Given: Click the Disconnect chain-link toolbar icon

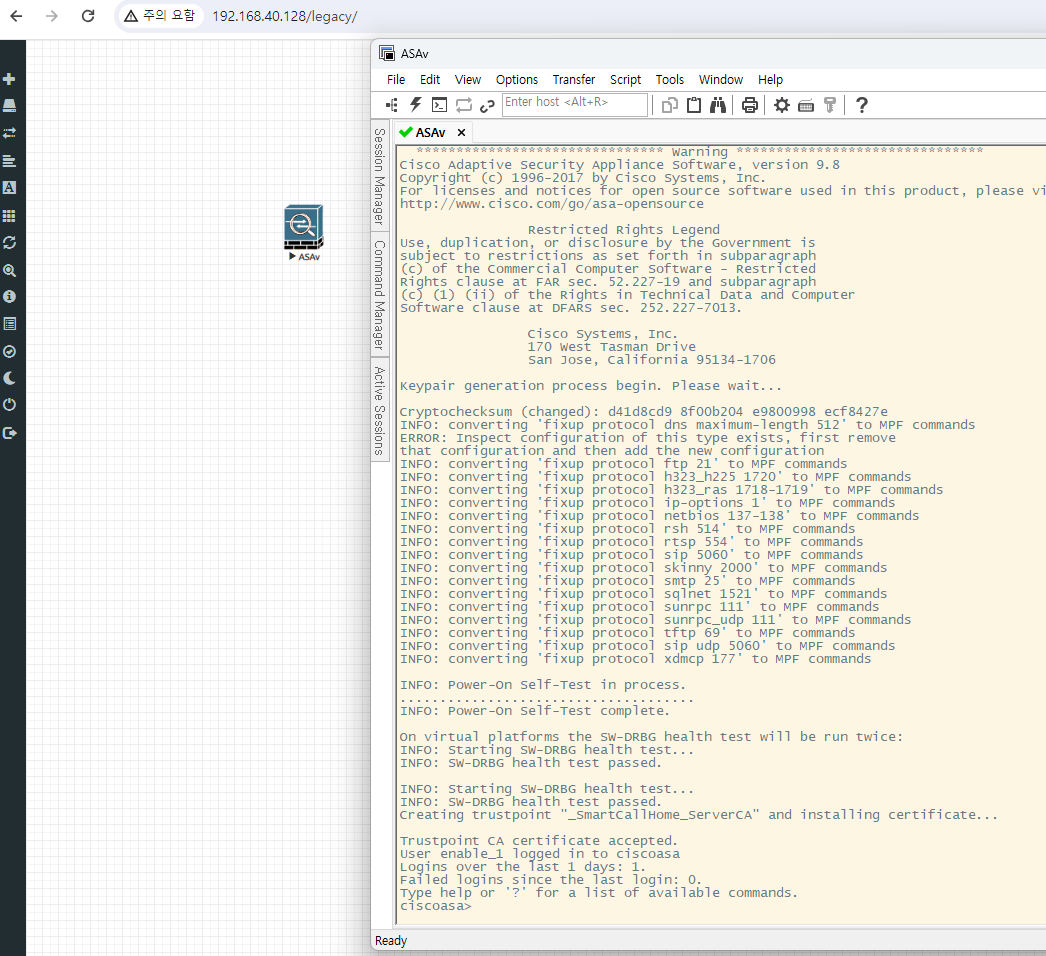Looking at the screenshot, I should pos(487,105).
